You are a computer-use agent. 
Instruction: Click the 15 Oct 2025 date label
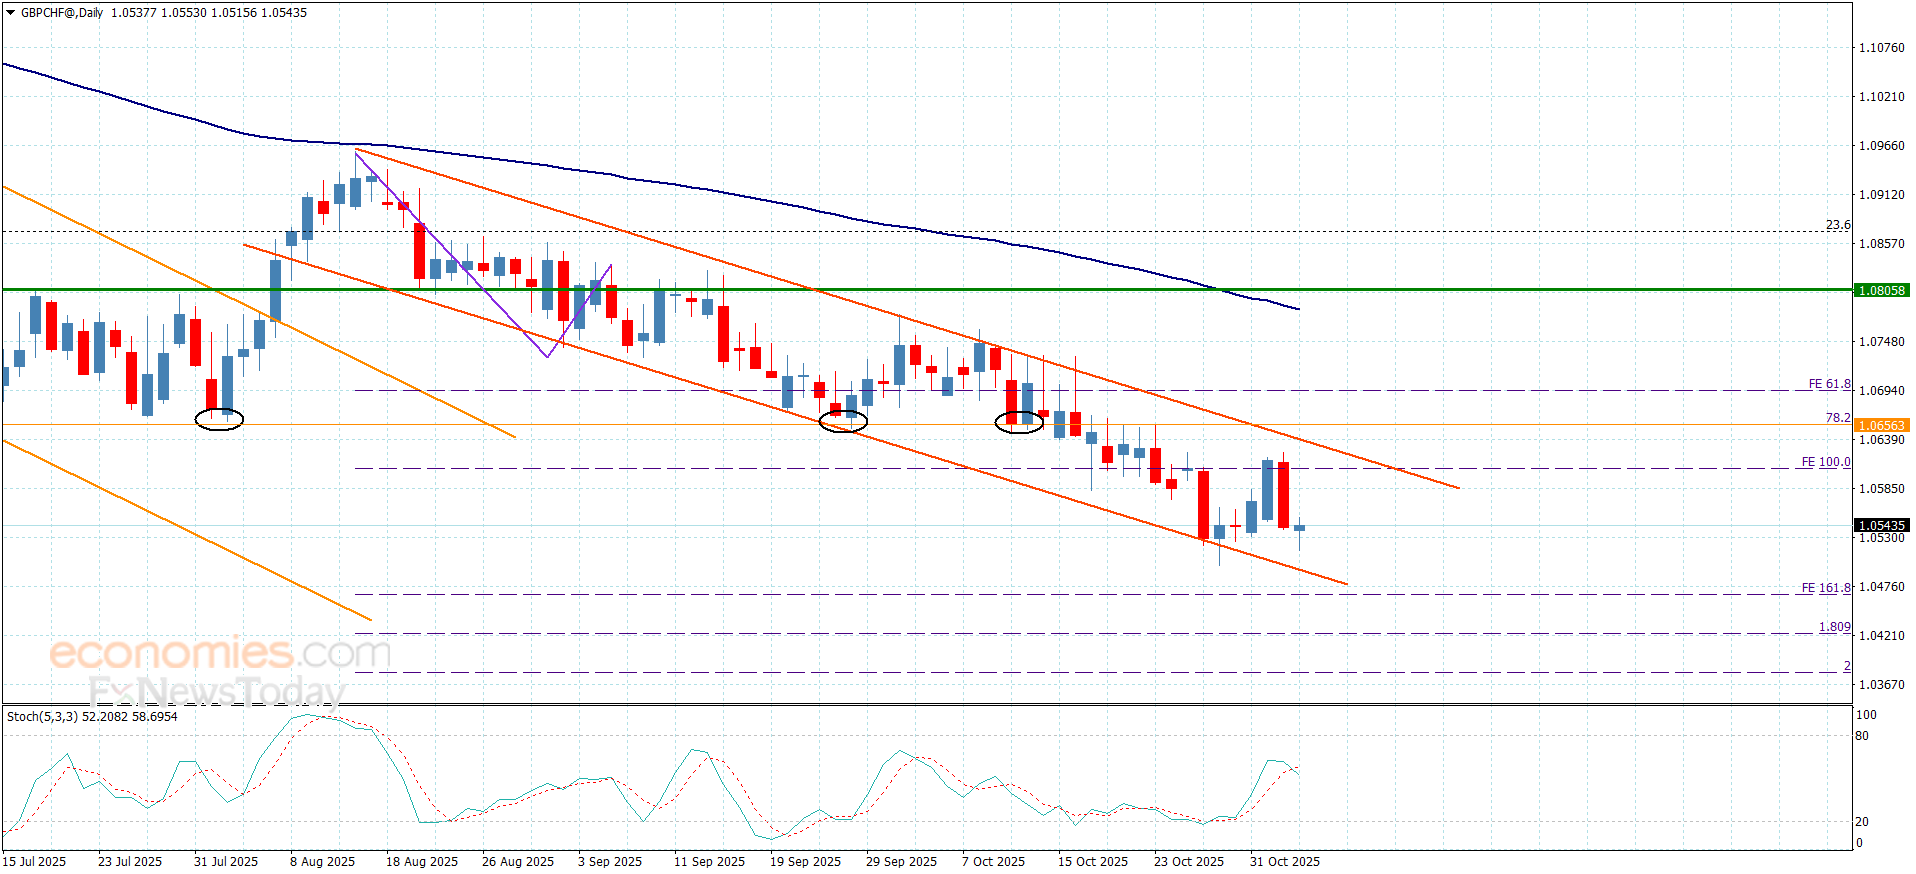click(1093, 862)
